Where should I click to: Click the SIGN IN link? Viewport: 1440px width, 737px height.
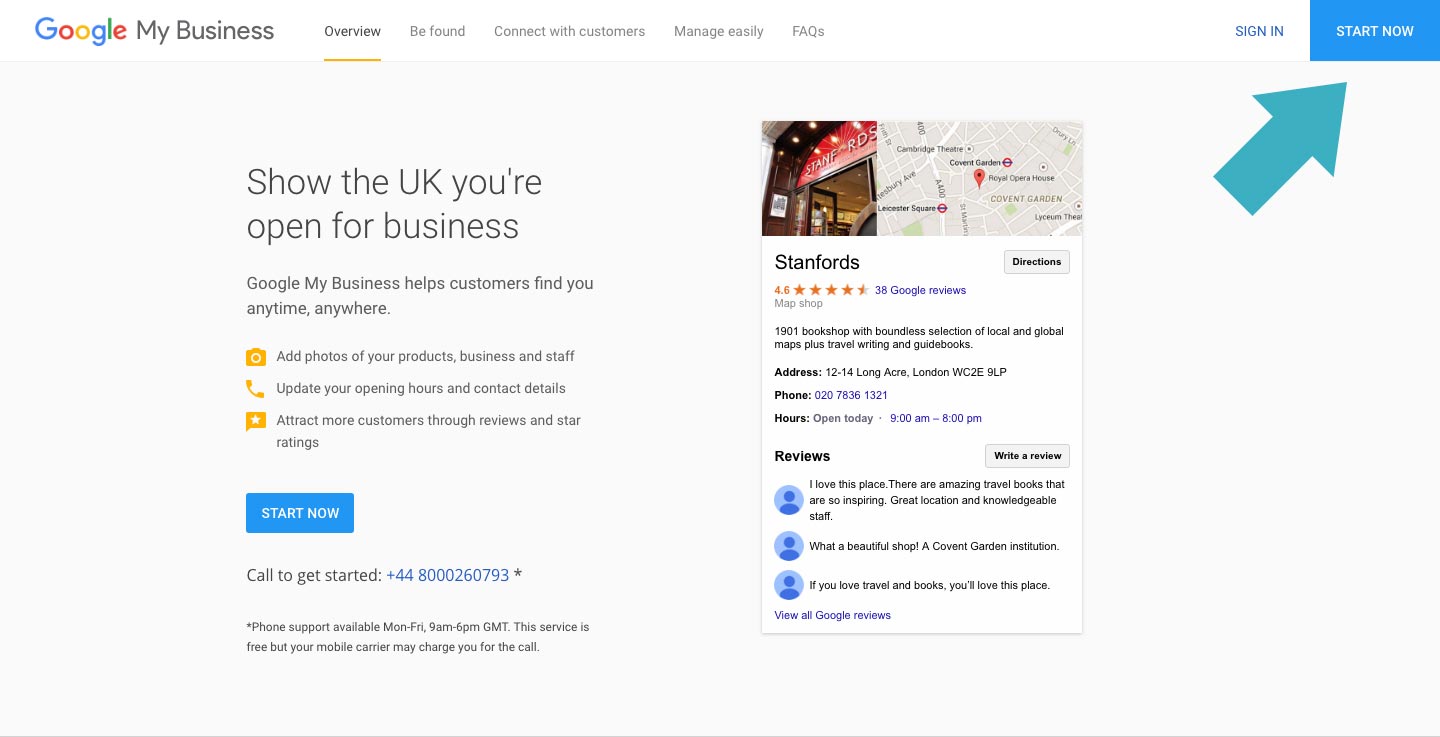[1259, 31]
